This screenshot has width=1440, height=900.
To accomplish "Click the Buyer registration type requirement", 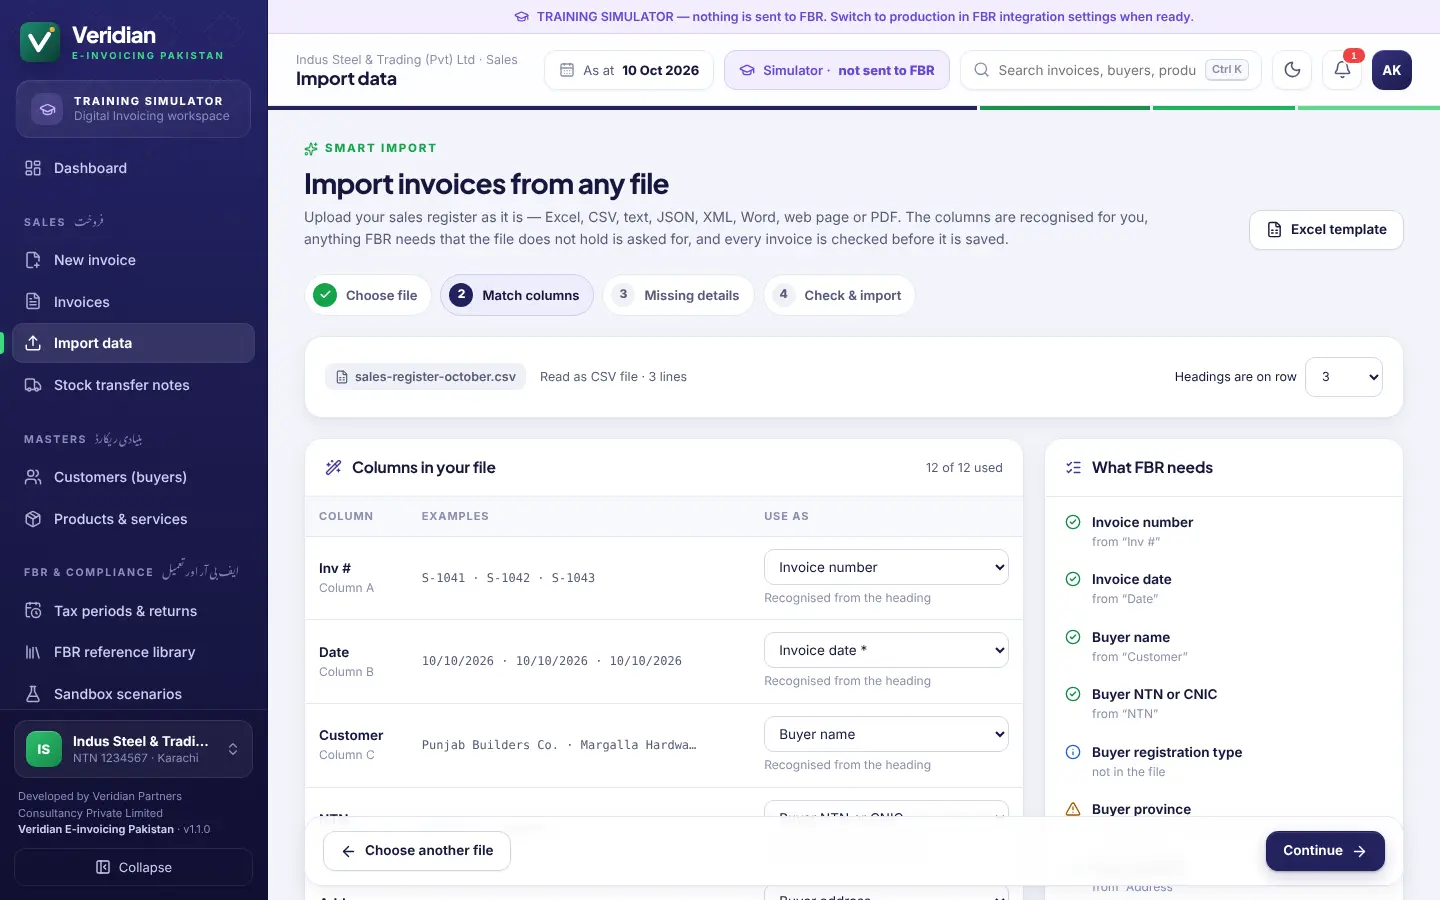I will (x=1224, y=761).
